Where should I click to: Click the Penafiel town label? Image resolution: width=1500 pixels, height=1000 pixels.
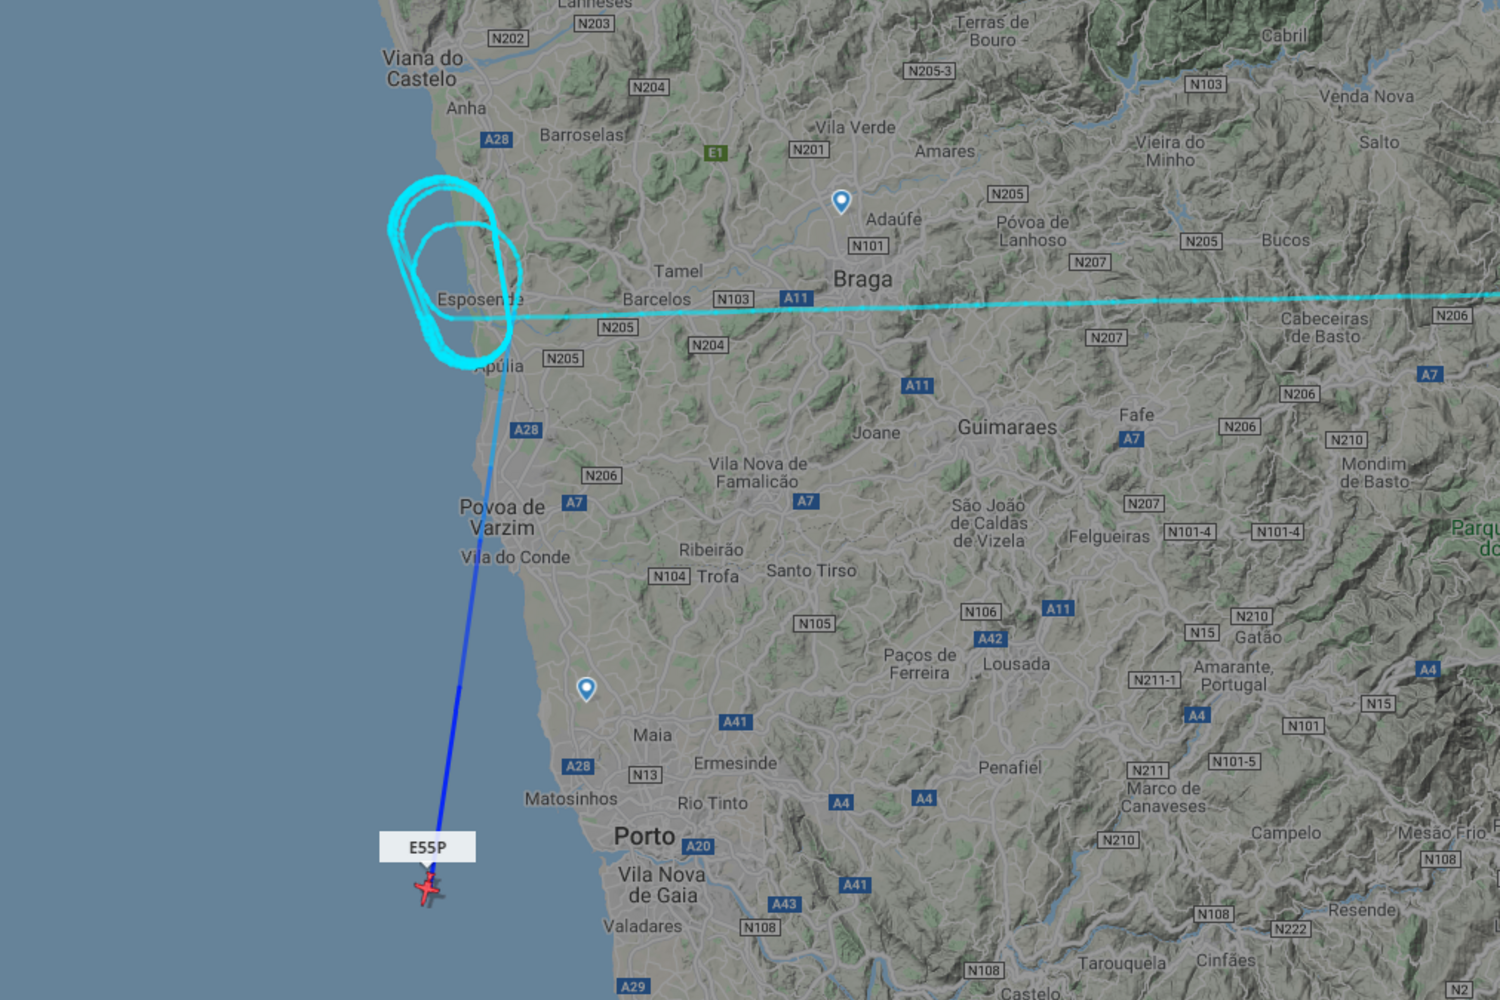tap(1010, 767)
